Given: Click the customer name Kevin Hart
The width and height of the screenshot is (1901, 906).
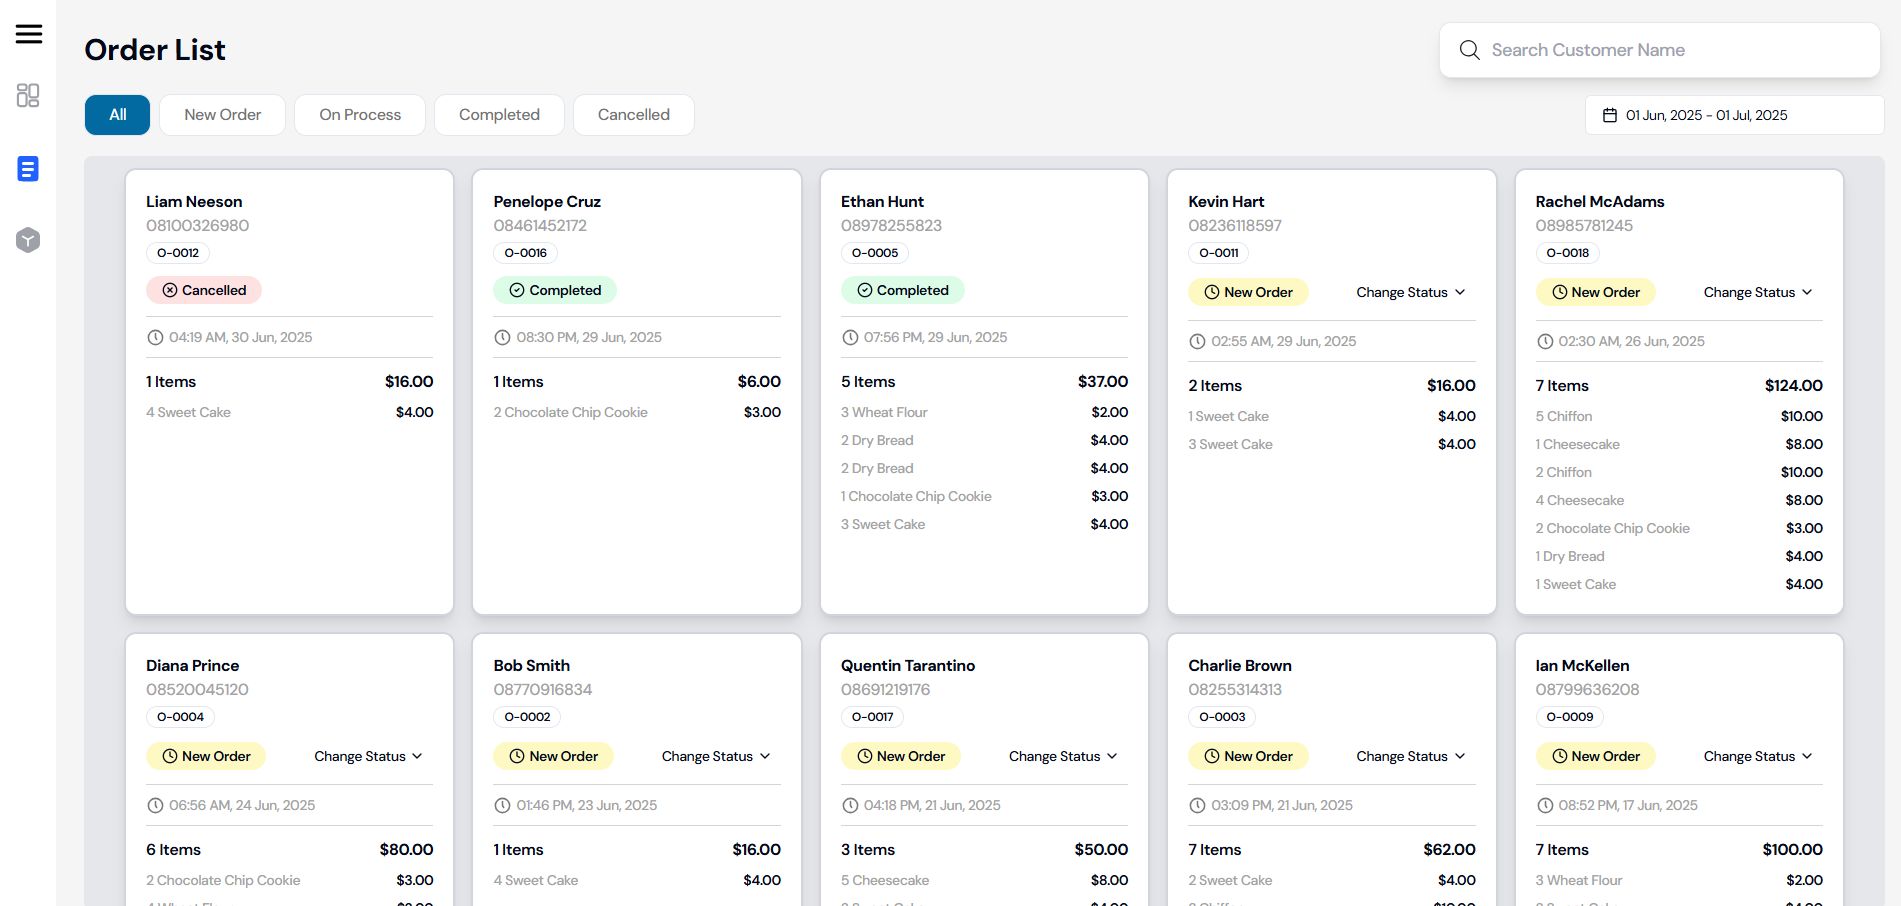Looking at the screenshot, I should coord(1226,201).
